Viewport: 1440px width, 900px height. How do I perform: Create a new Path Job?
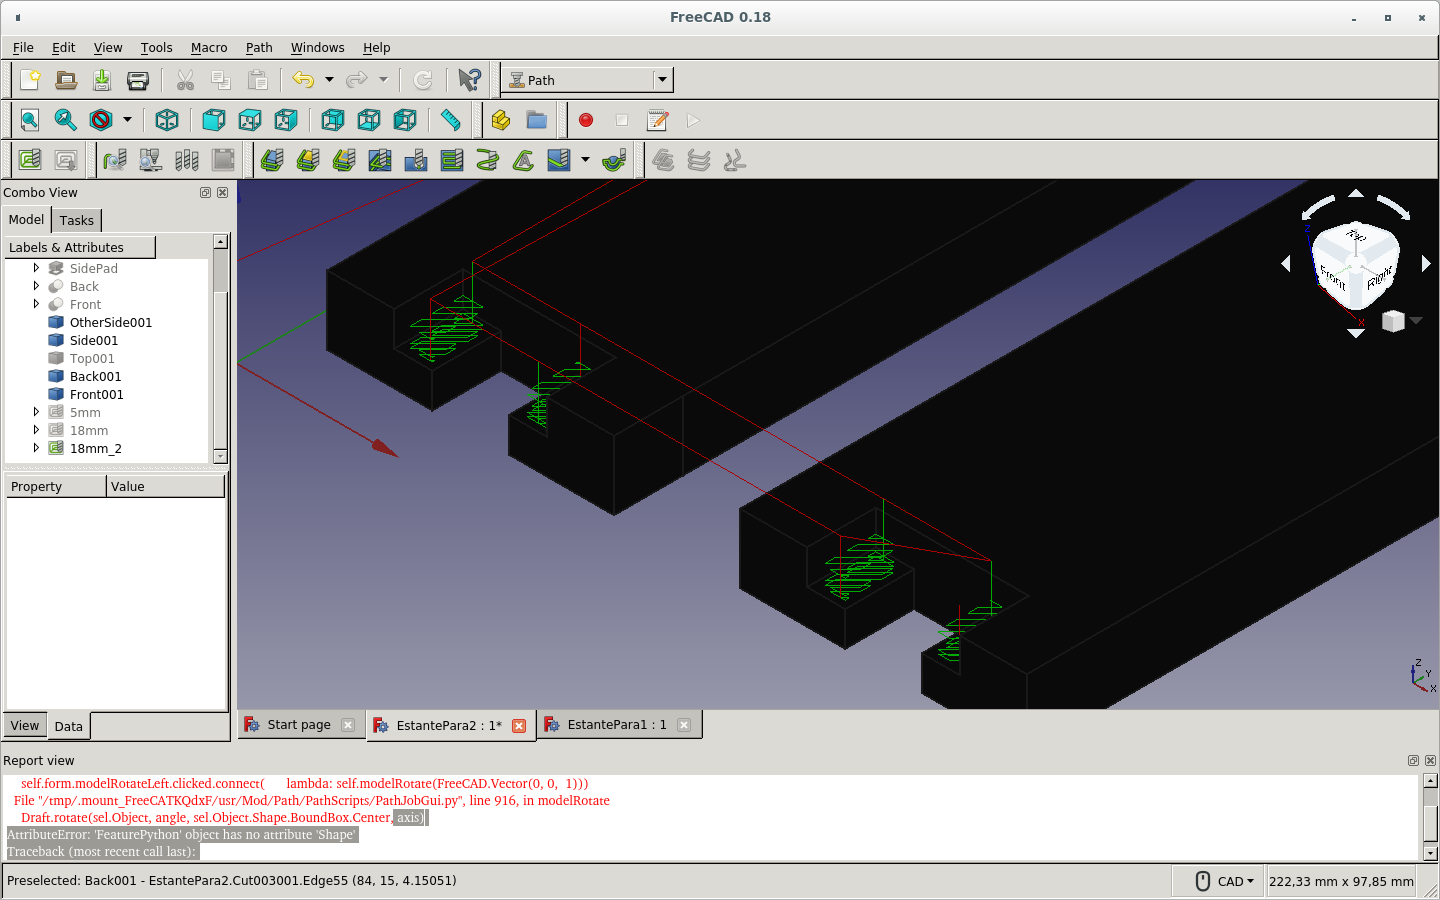point(30,160)
